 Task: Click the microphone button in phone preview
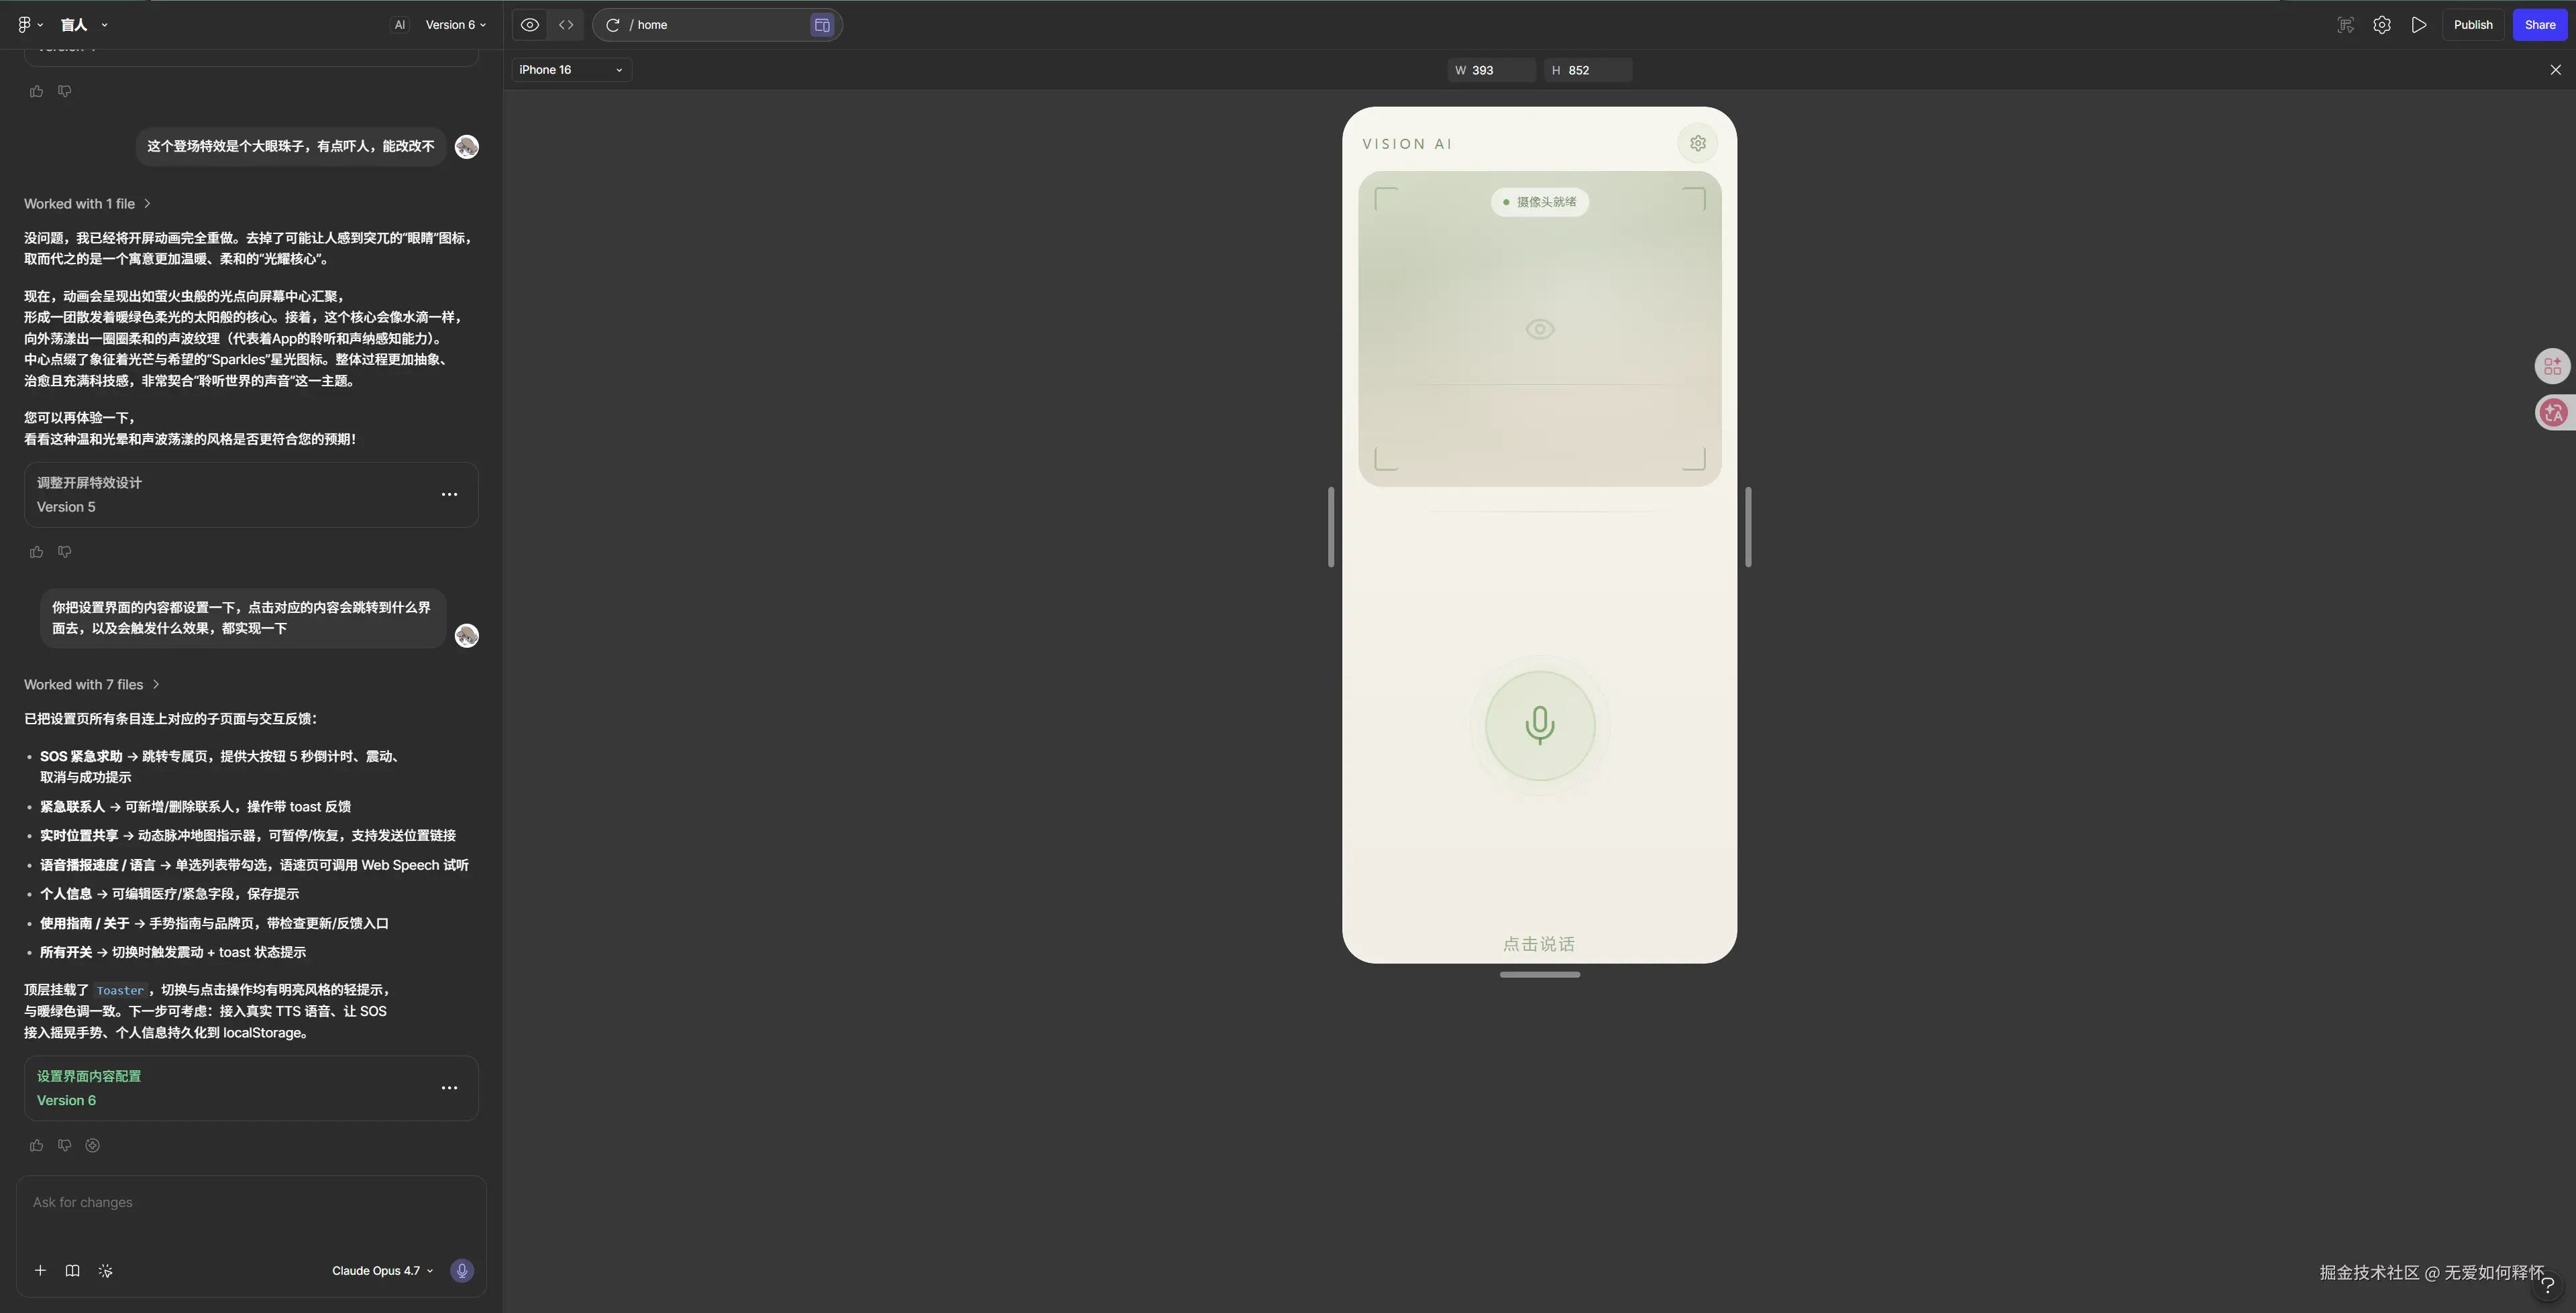click(1539, 726)
